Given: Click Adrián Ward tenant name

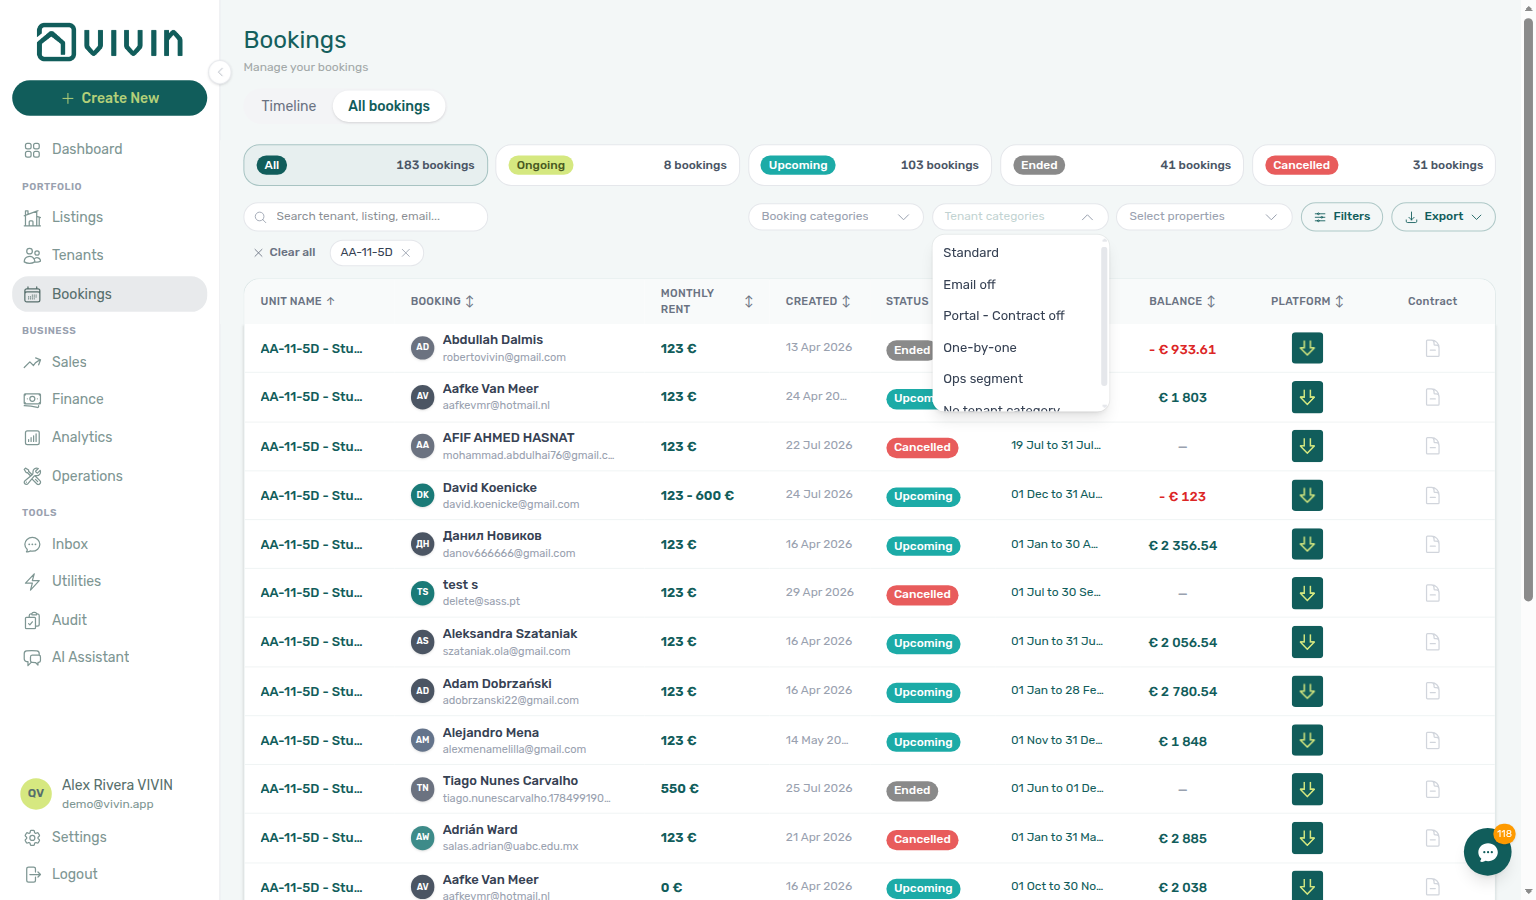Looking at the screenshot, I should [x=480, y=830].
